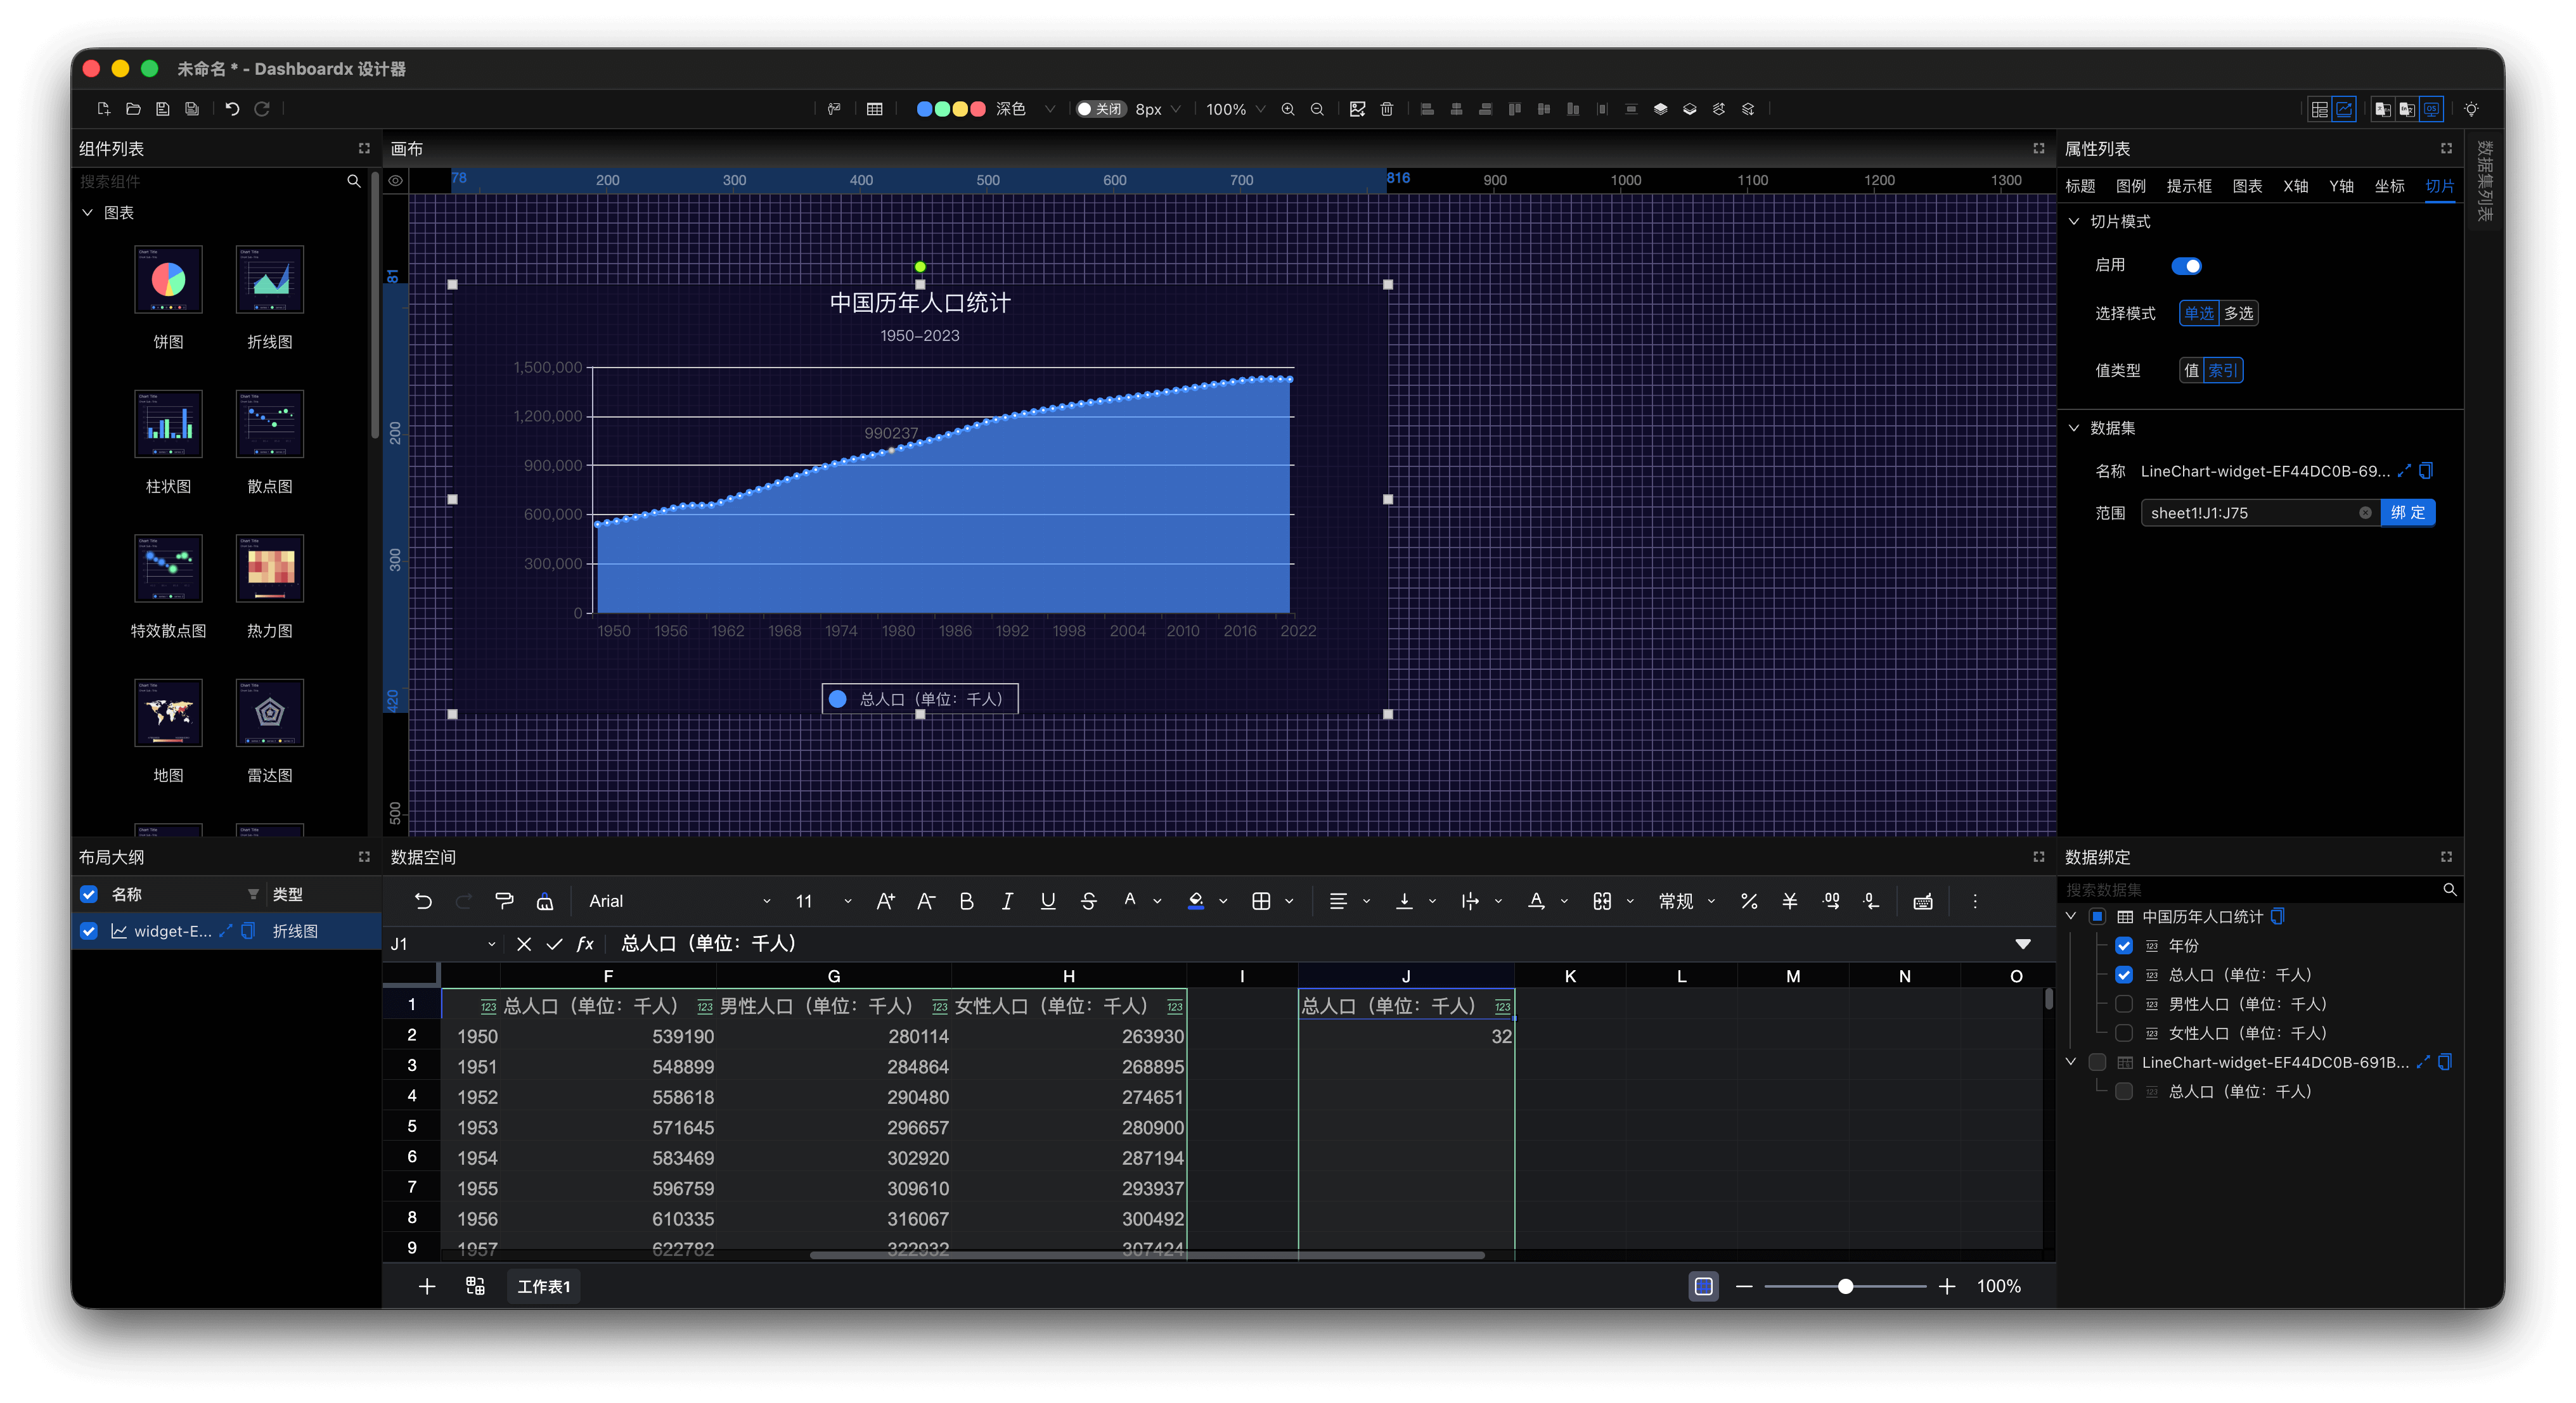Click the add new sheet plus icon
The width and height of the screenshot is (2576, 1403).
[426, 1286]
